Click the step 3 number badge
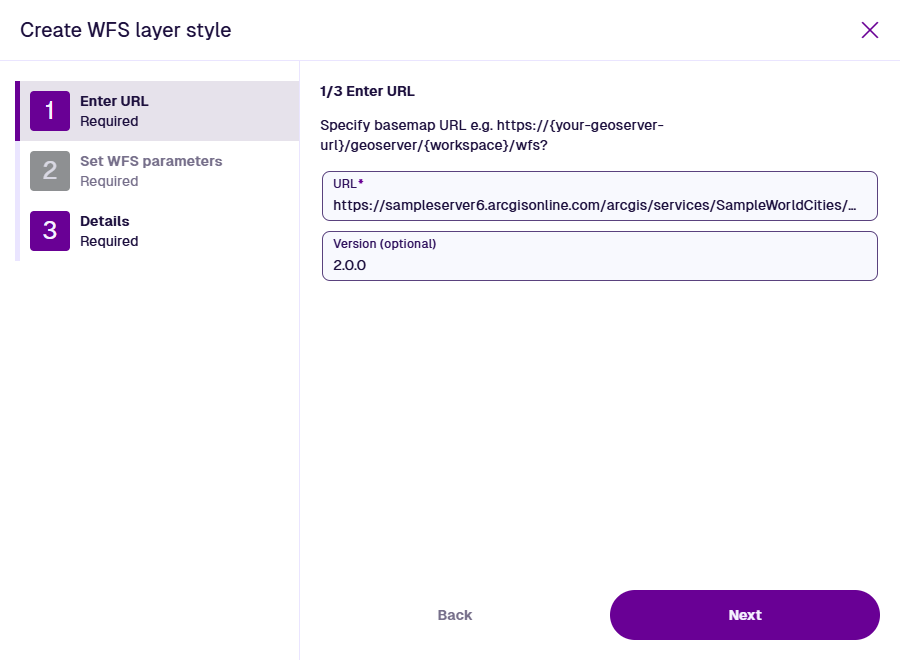Screen dimensions: 900x660 pyautogui.click(x=50, y=231)
